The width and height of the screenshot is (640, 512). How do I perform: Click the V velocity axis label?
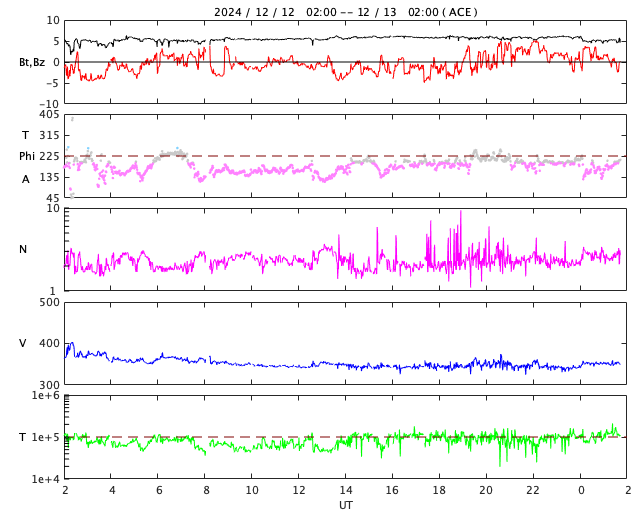click(x=23, y=343)
